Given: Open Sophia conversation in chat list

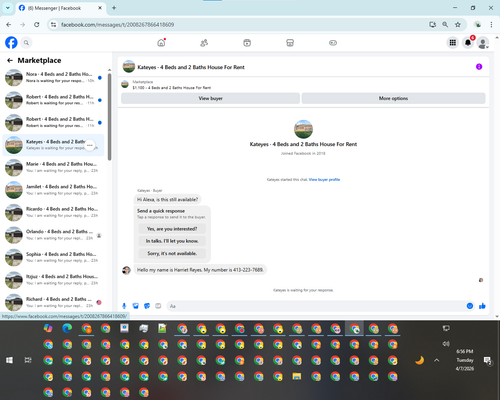Looking at the screenshot, I should (x=53, y=257).
